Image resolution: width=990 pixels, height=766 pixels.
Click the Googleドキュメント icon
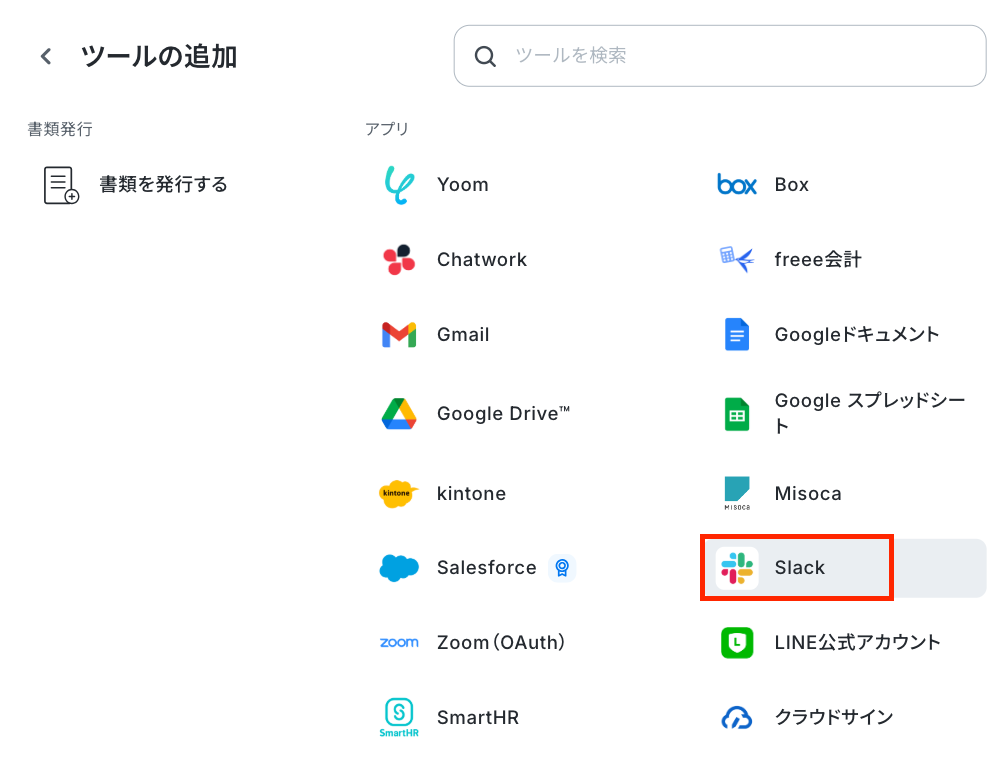[x=737, y=335]
